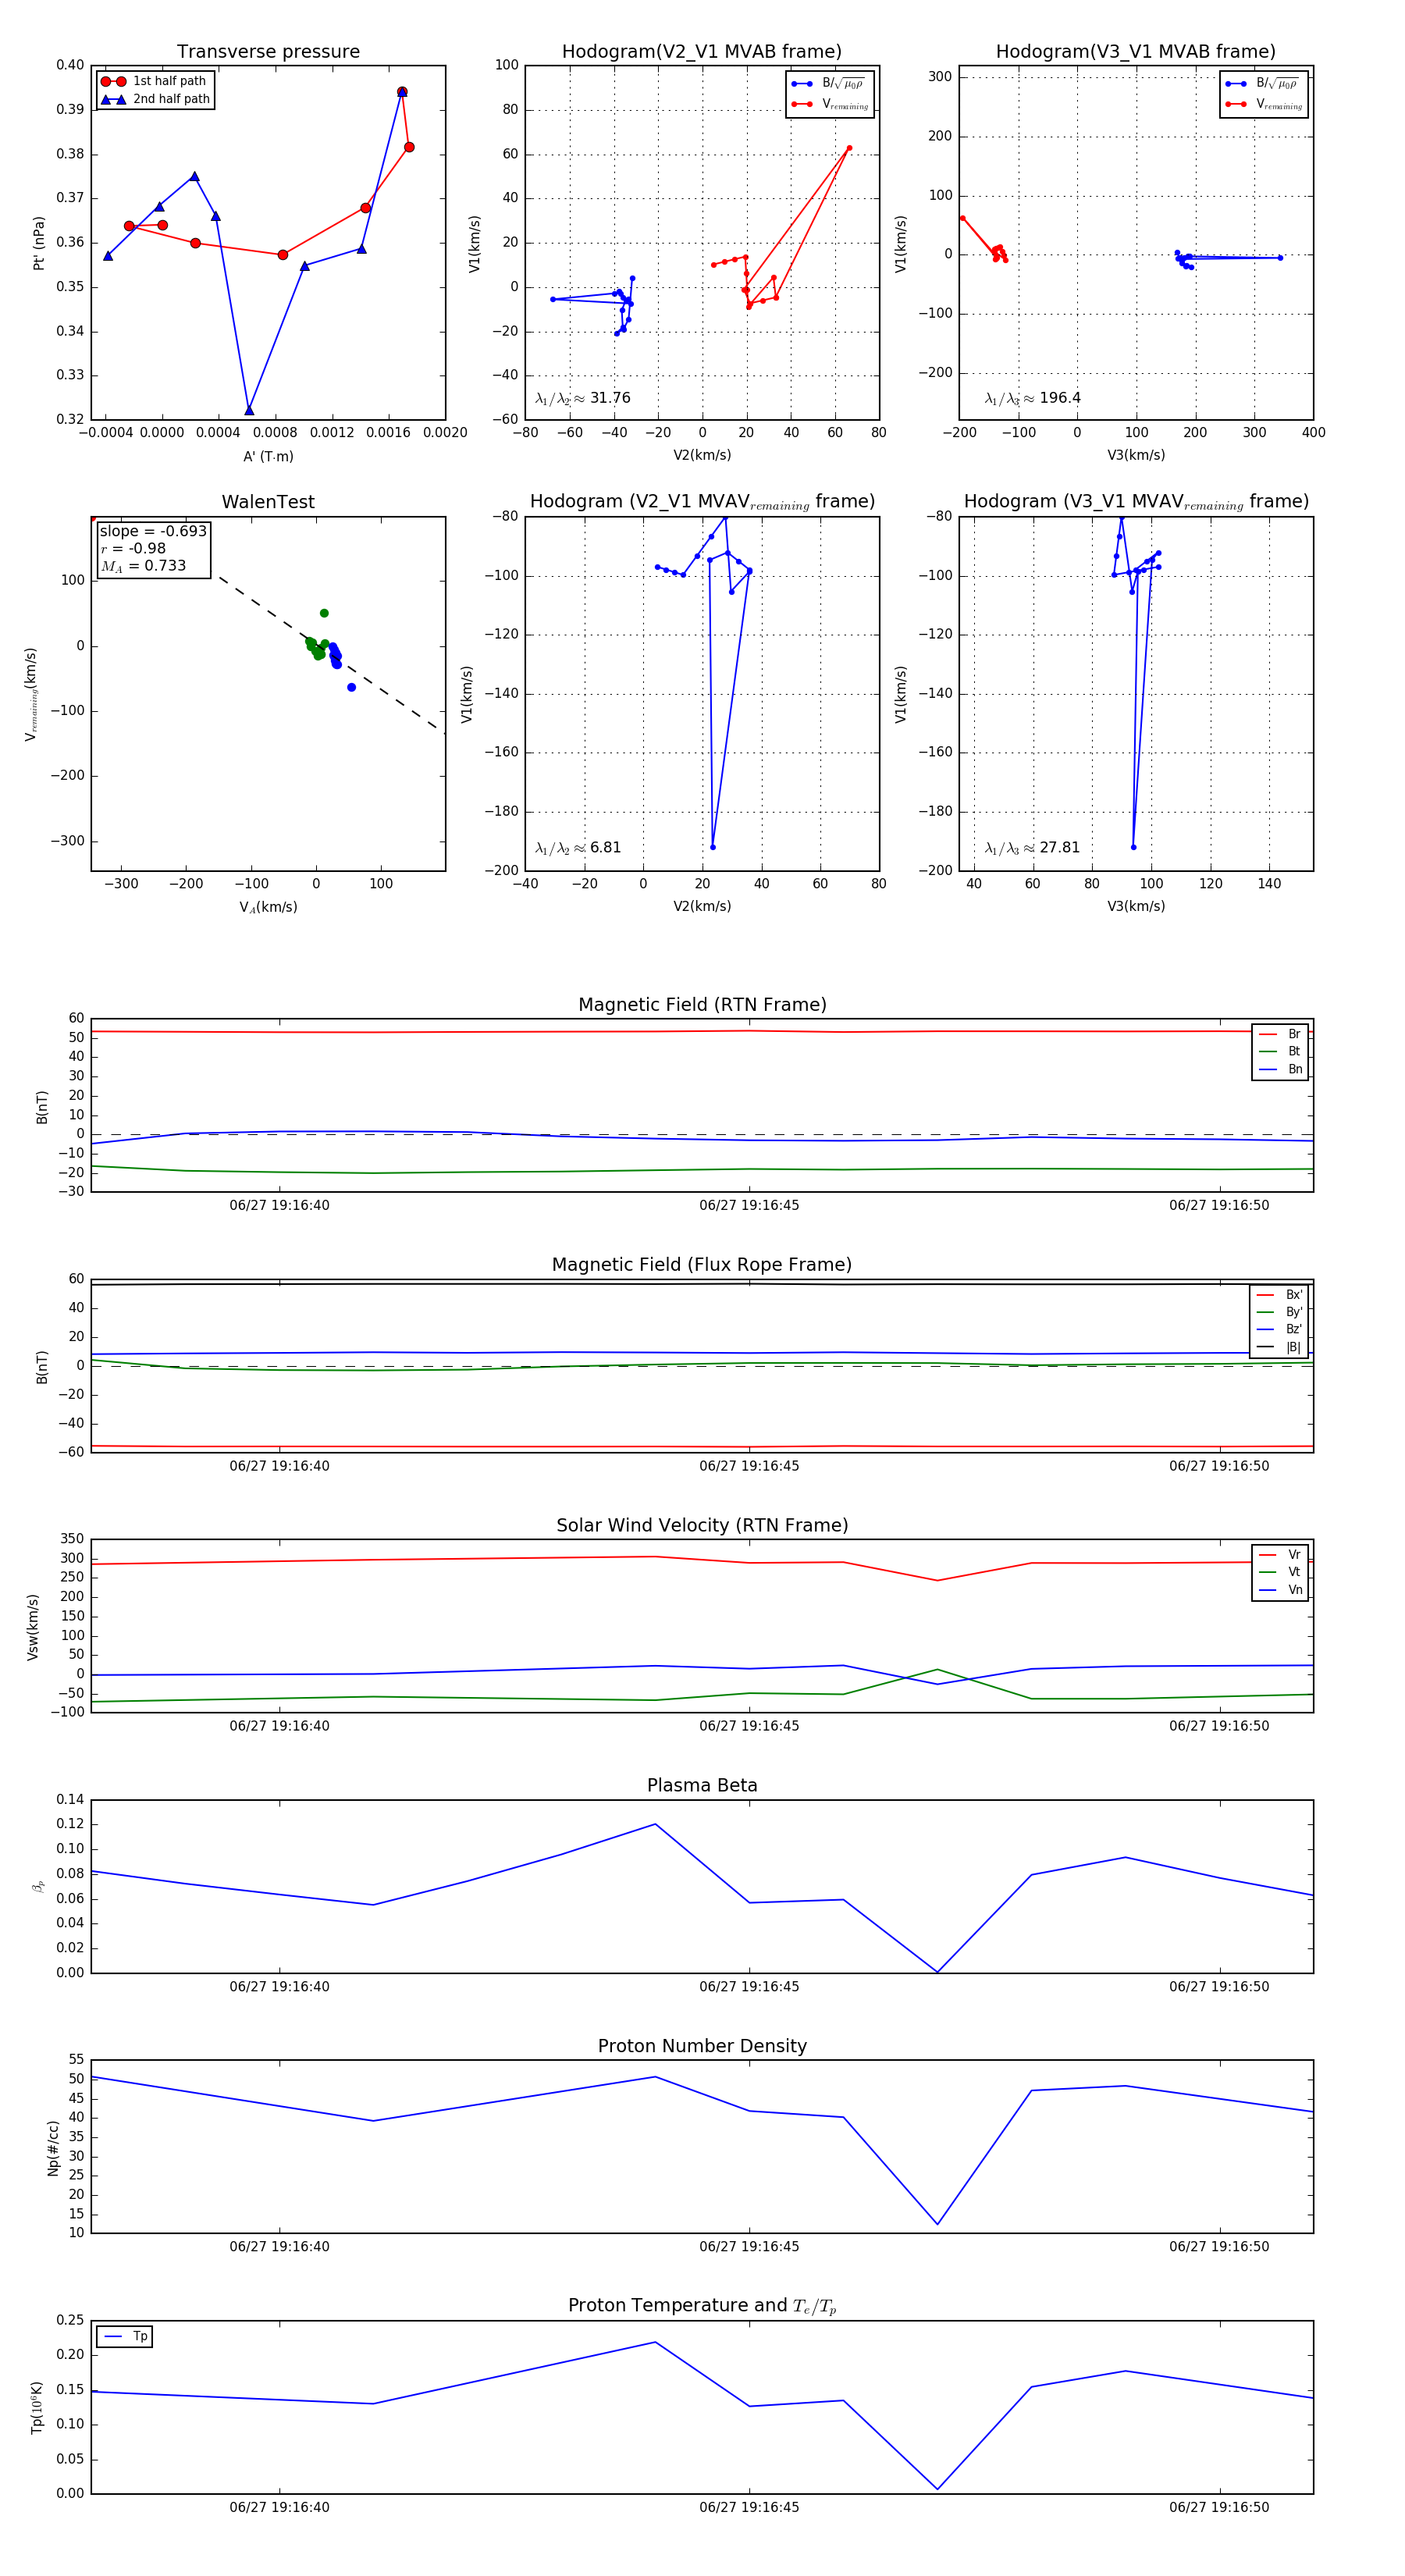Click the top-right red point in V2_V1 MVAB hodogram
The width and height of the screenshot is (1405, 2576).
pyautogui.click(x=849, y=148)
